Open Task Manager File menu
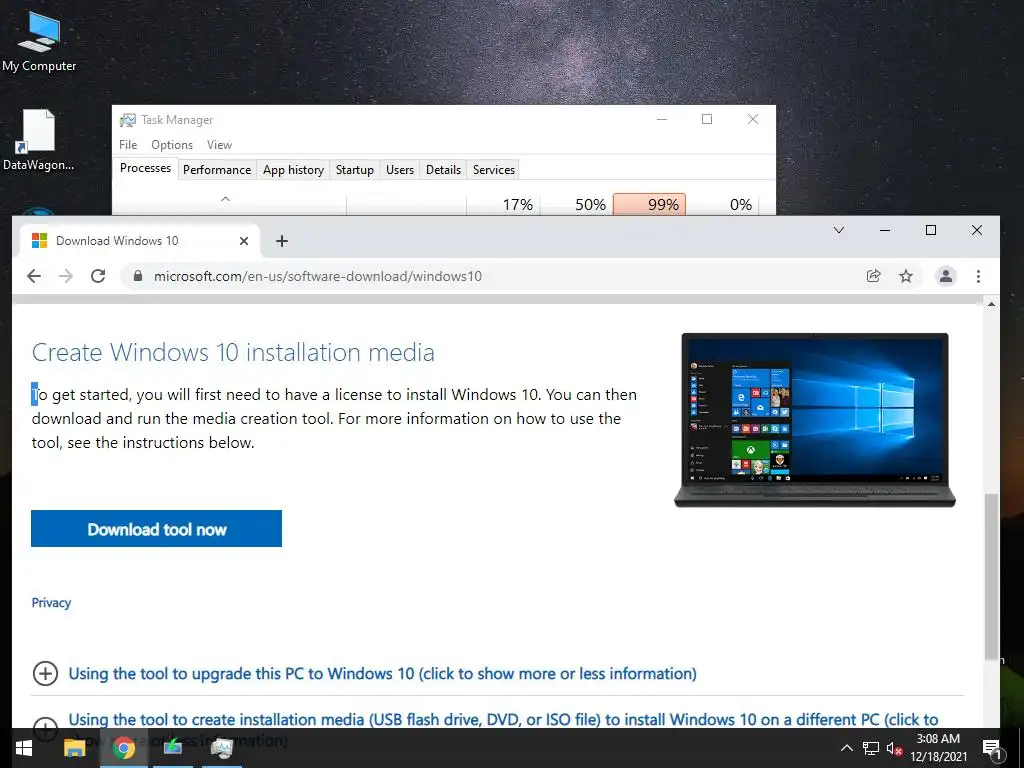Screen dimensions: 1024x768 click(128, 145)
